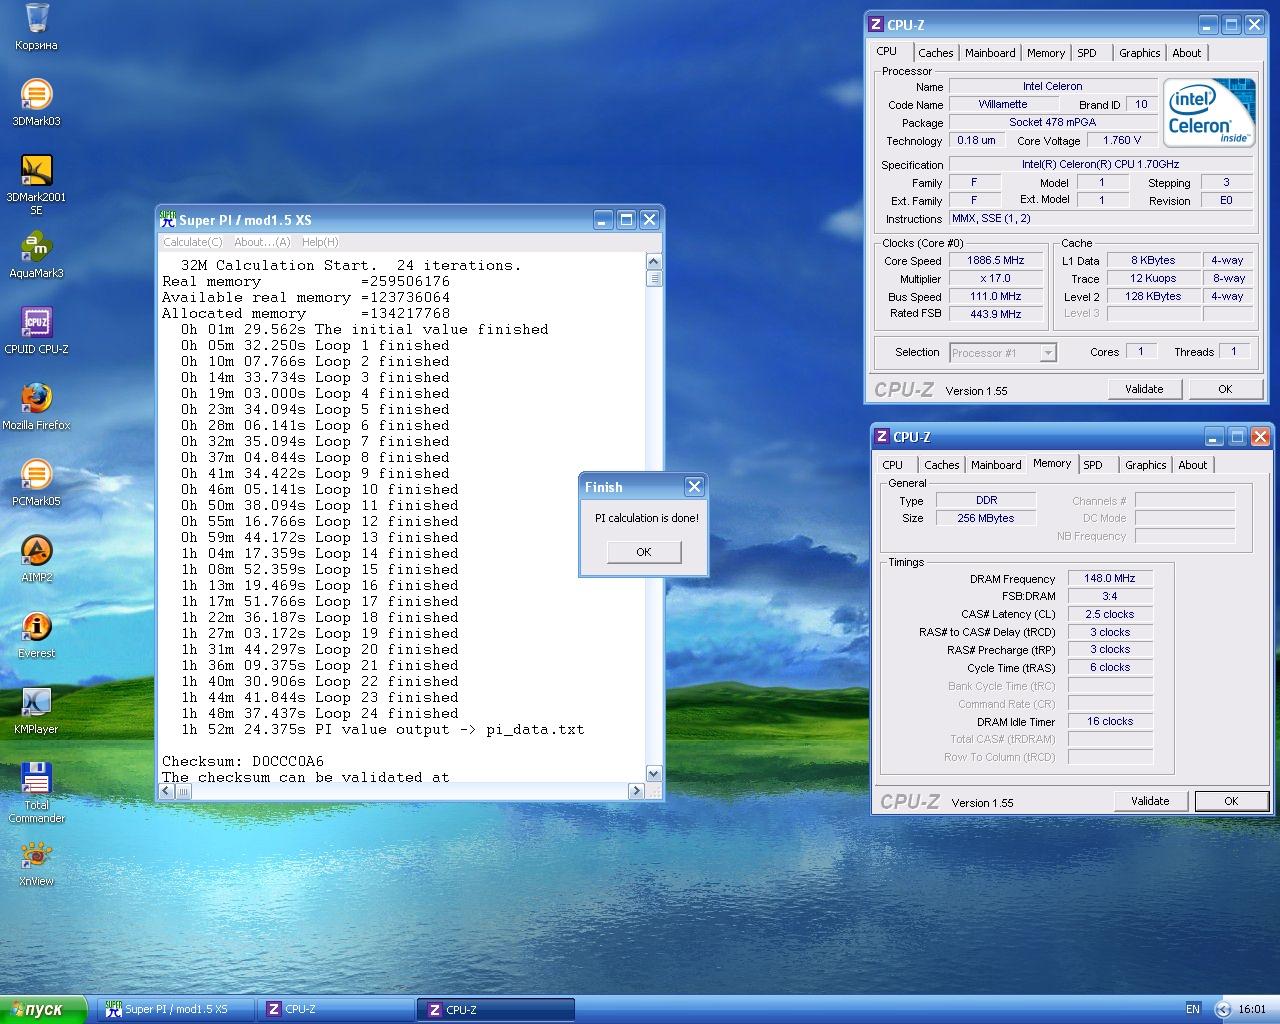This screenshot has height=1024, width=1280.
Task: Open the Start (пуск) menu
Action: [44, 1010]
